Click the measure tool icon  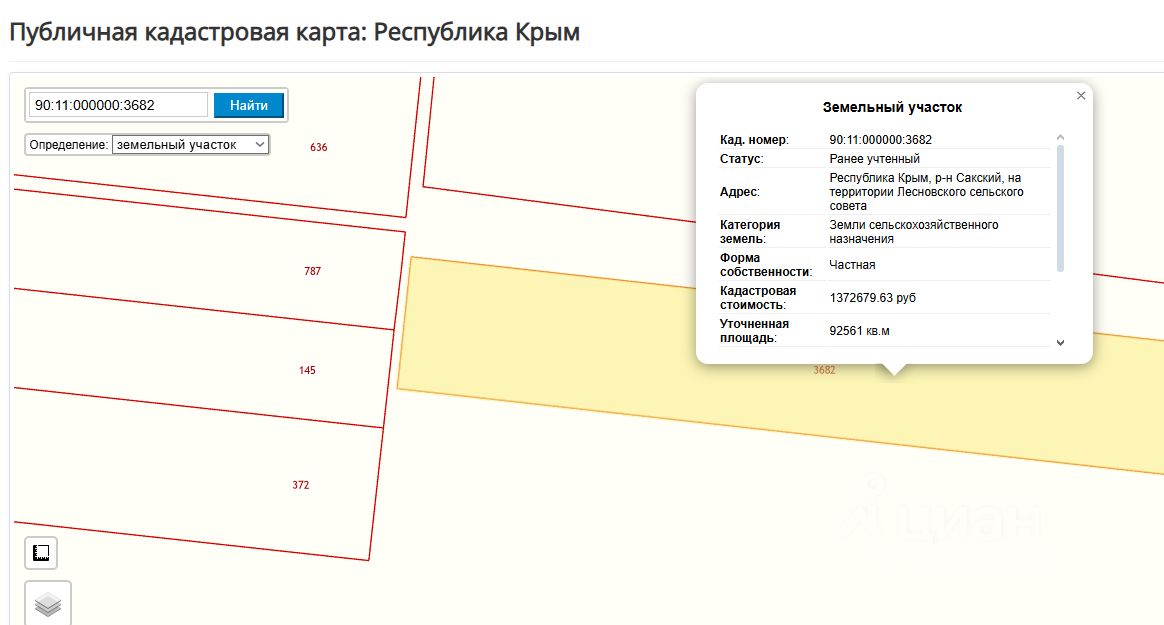point(41,553)
